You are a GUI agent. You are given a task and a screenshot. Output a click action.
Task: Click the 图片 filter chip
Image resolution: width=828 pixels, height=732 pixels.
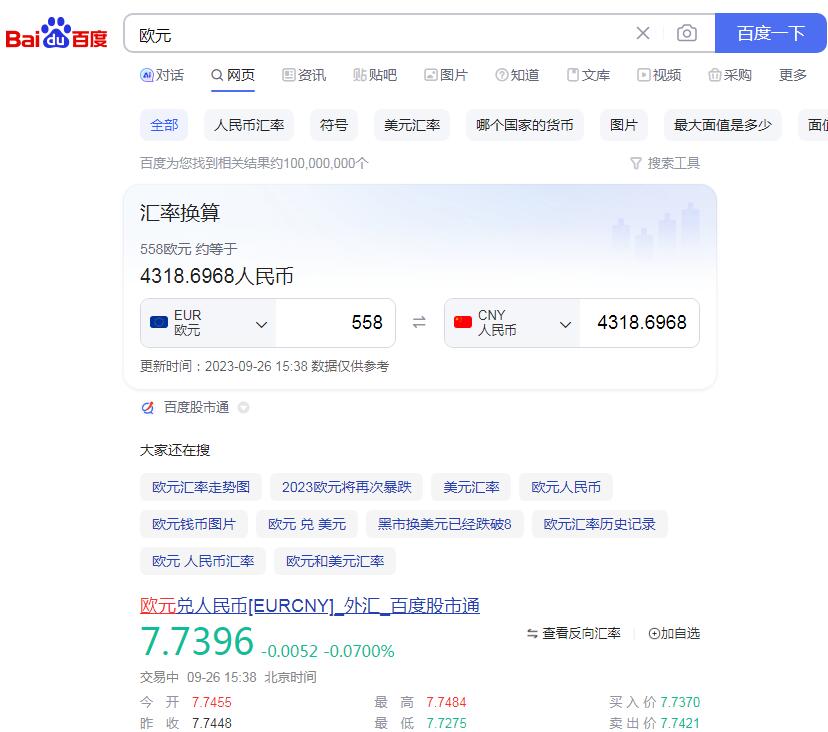click(624, 125)
